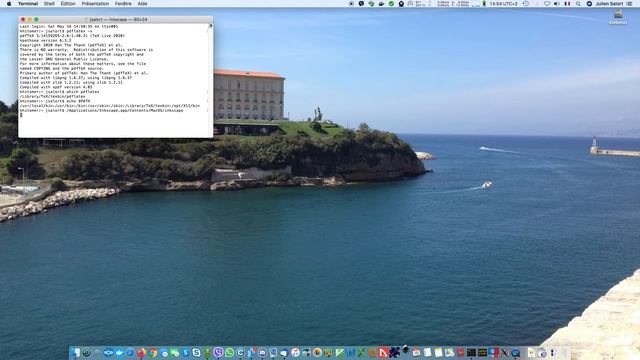The width and height of the screenshot is (640, 360).
Task: Open WeChat from the Dock
Action: coord(175,352)
